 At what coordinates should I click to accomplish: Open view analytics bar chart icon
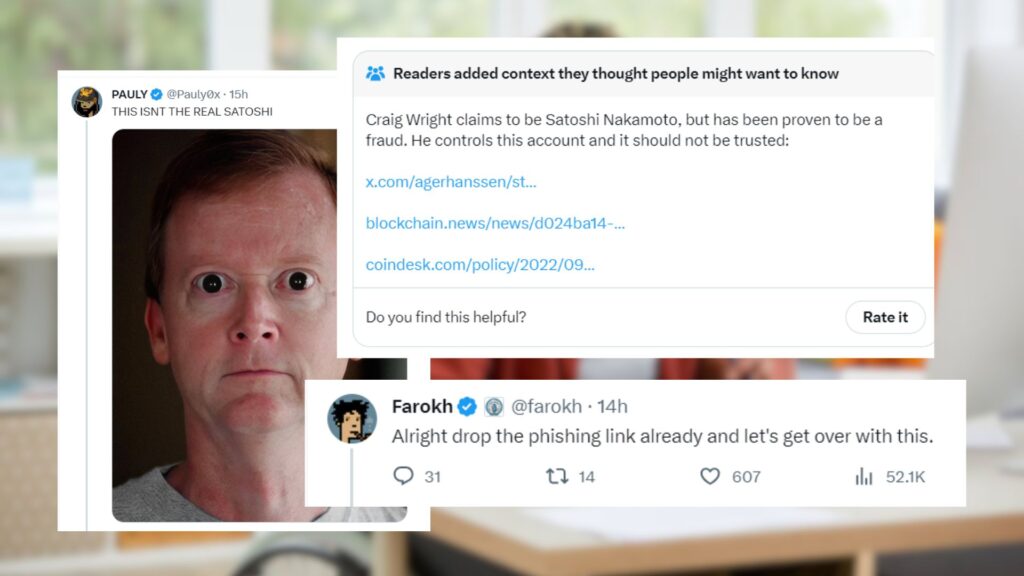pos(863,476)
